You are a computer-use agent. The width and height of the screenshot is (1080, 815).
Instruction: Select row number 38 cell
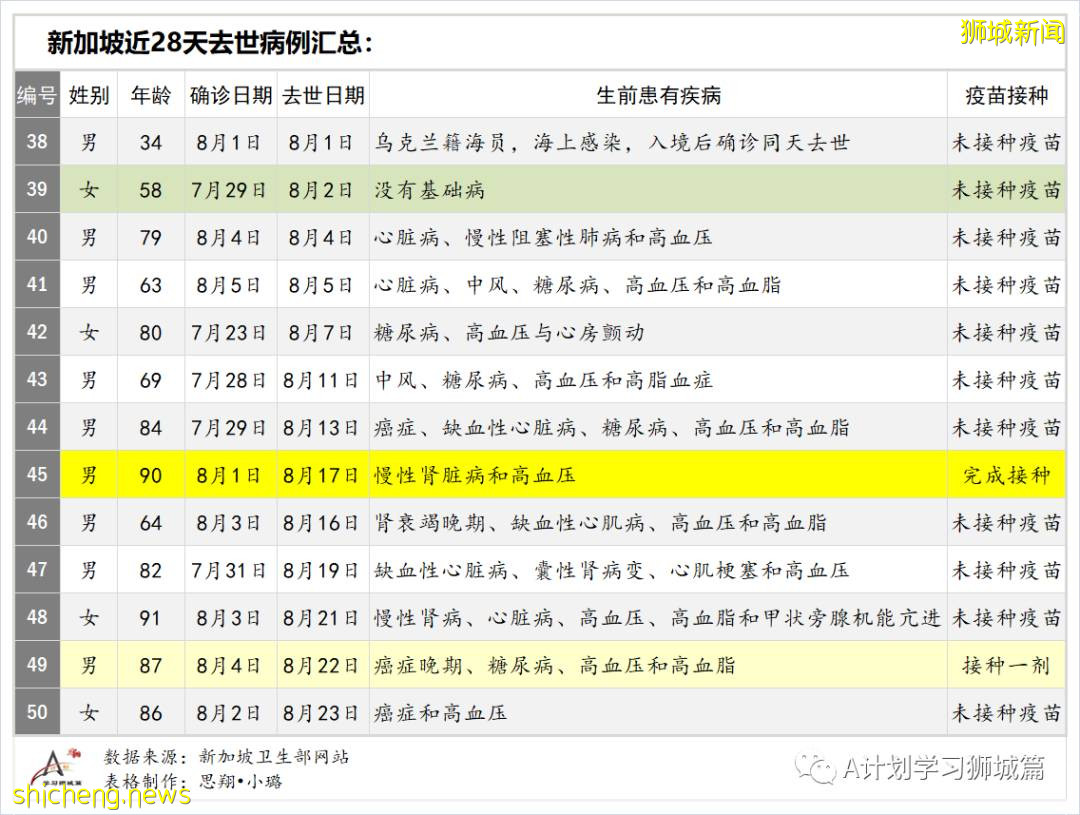37,142
